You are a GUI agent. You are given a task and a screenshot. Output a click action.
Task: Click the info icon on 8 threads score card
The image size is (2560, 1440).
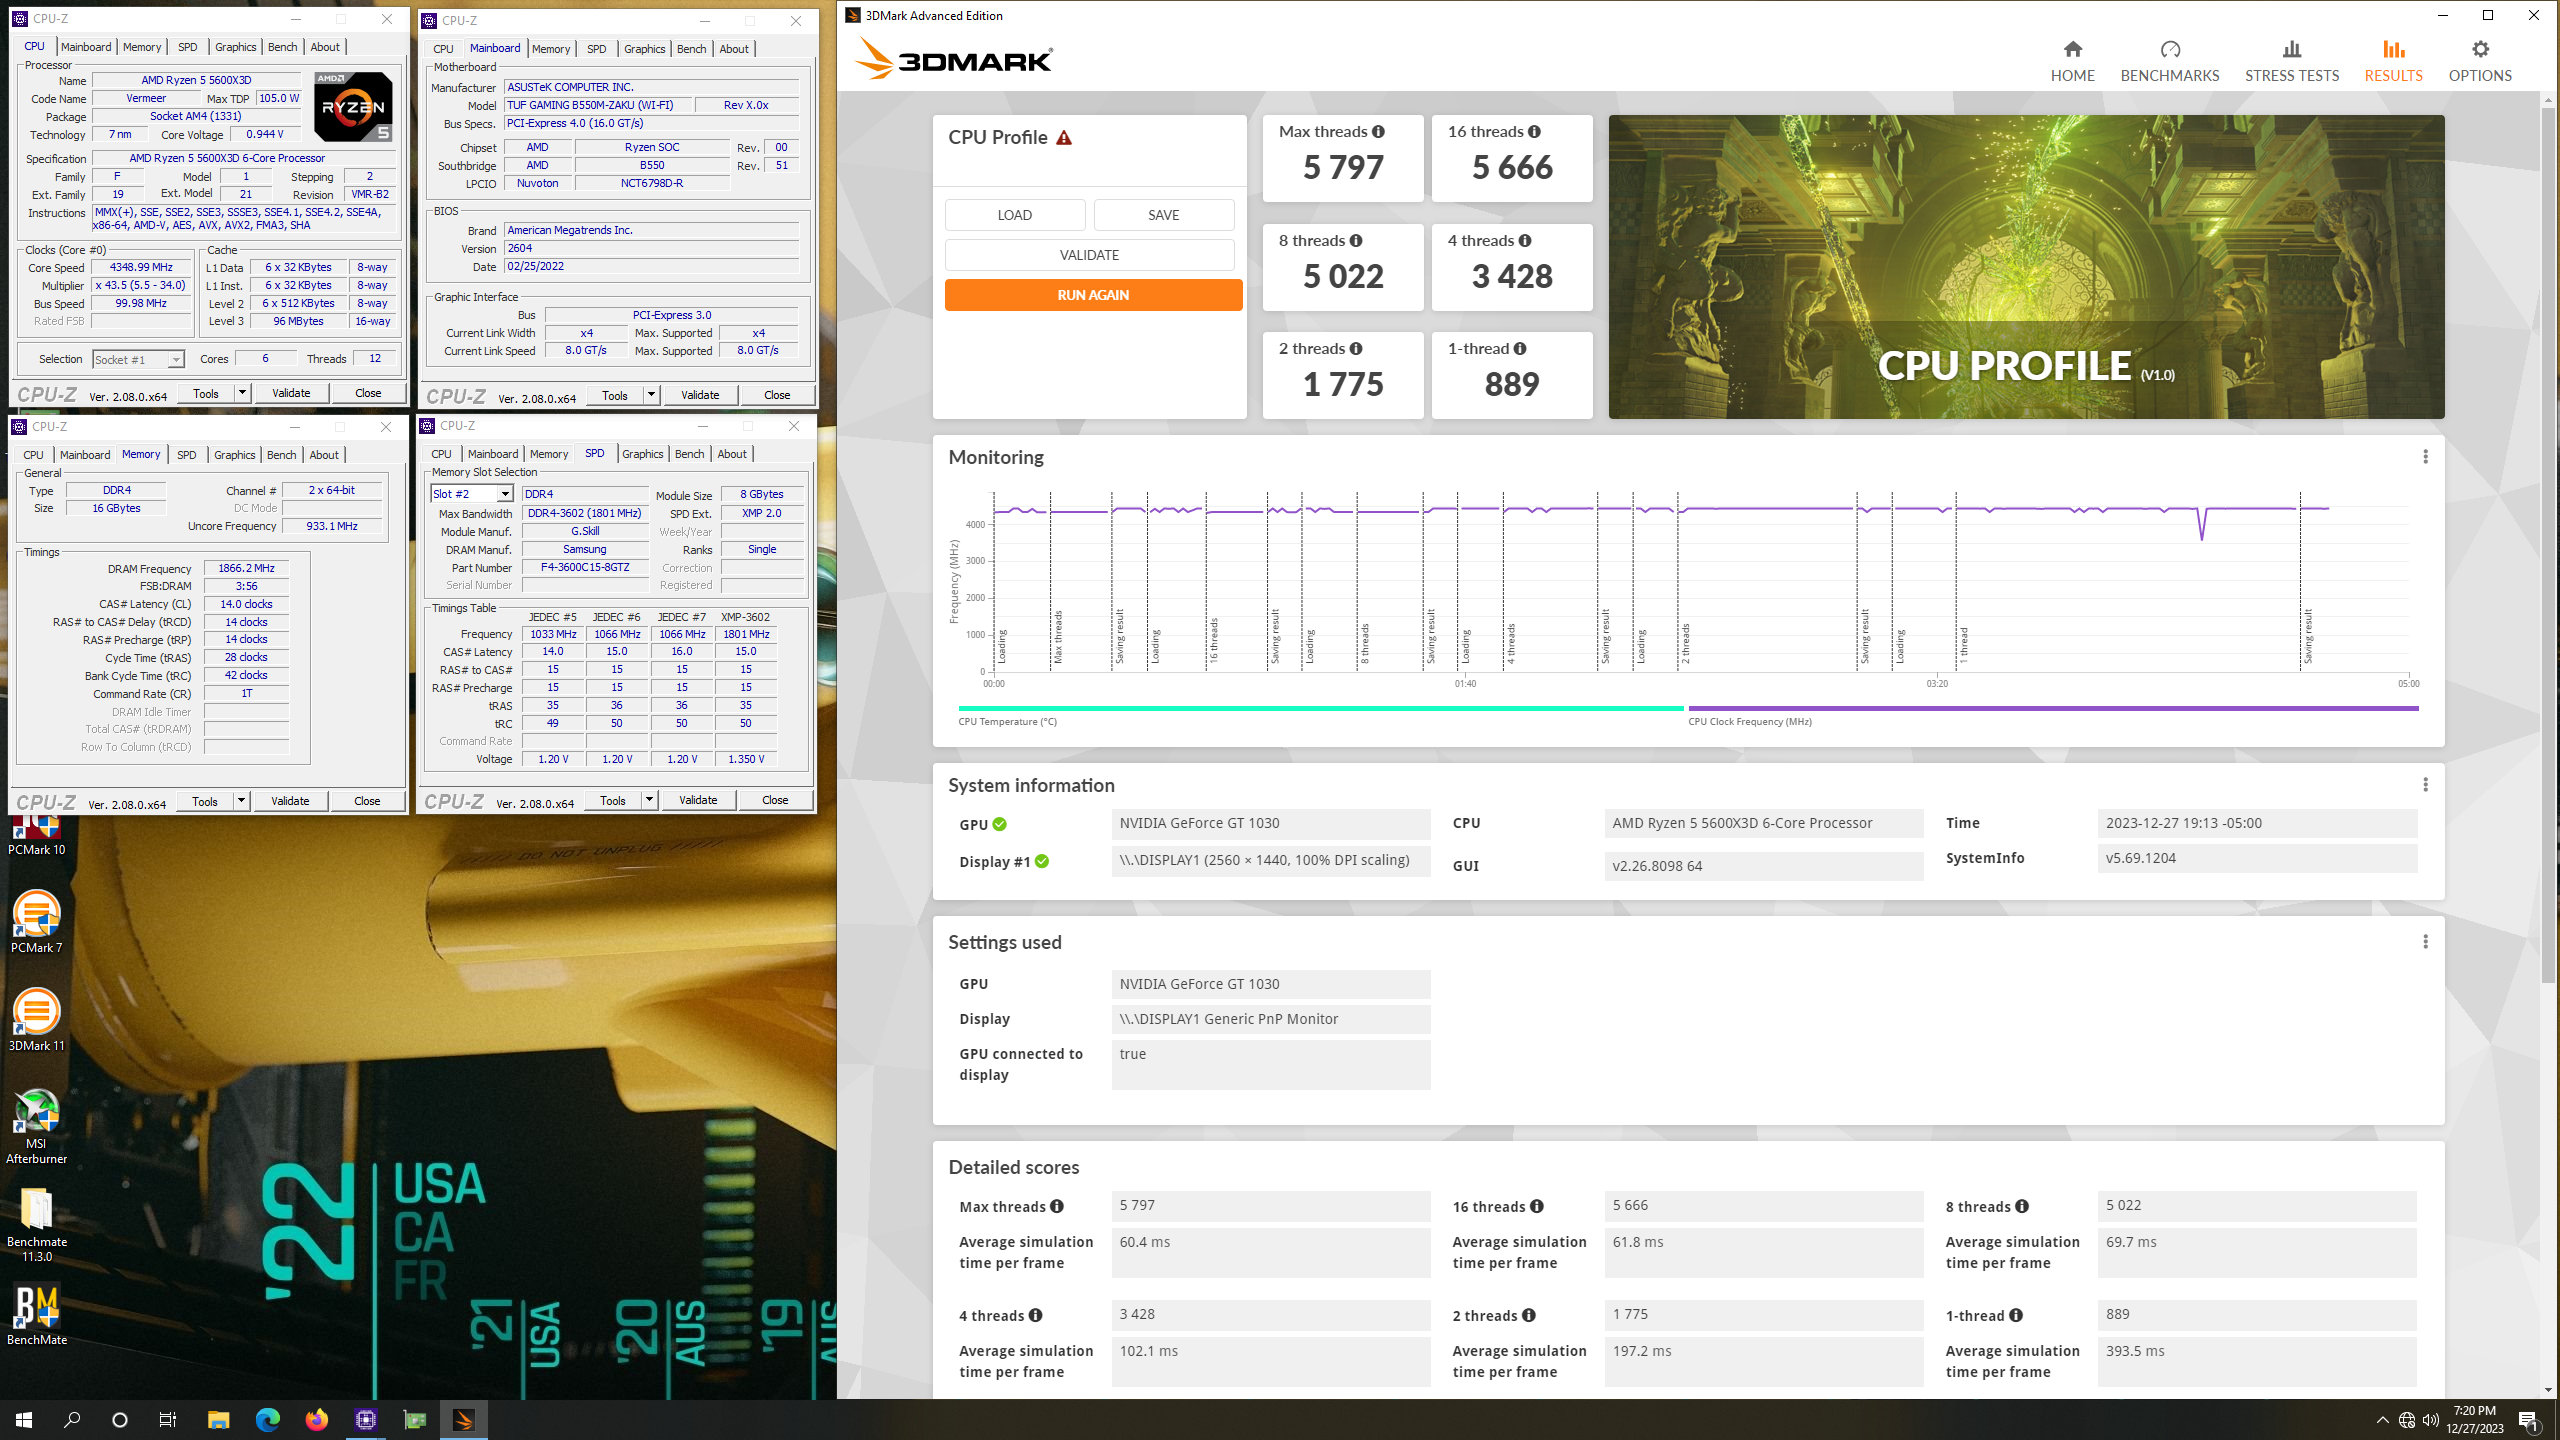pos(1356,241)
